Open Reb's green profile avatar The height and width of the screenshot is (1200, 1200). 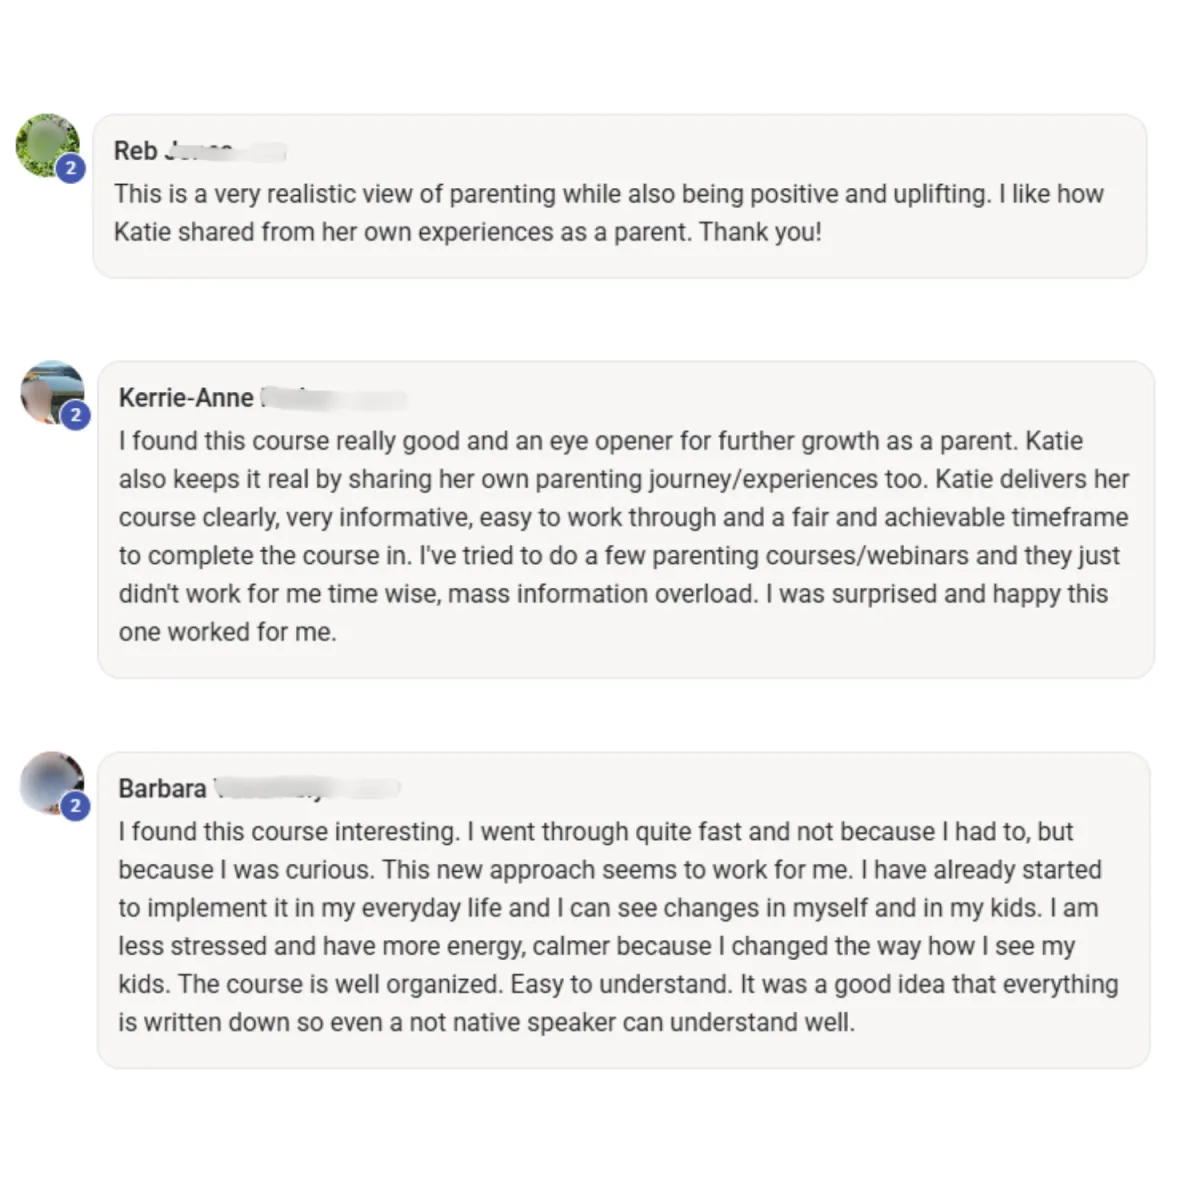(47, 145)
